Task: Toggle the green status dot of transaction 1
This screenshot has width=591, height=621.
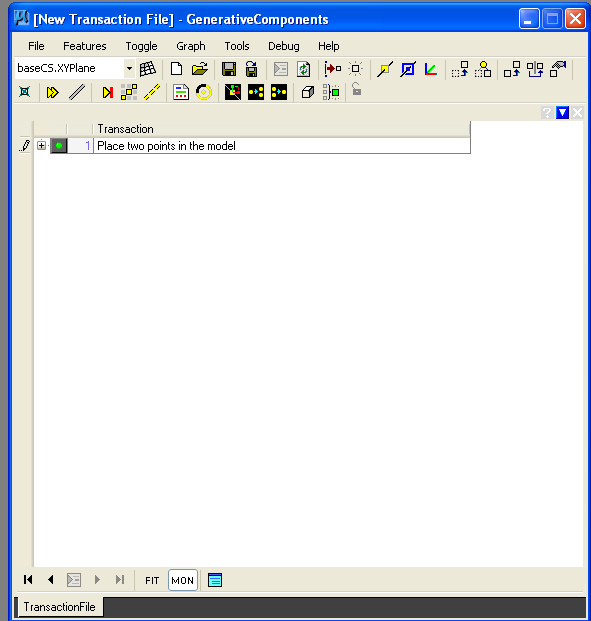Action: coord(59,146)
